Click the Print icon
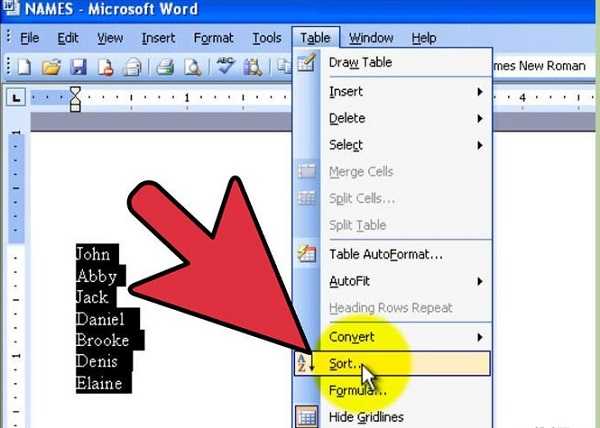The height and width of the screenshot is (428, 600). pyautogui.click(x=165, y=67)
